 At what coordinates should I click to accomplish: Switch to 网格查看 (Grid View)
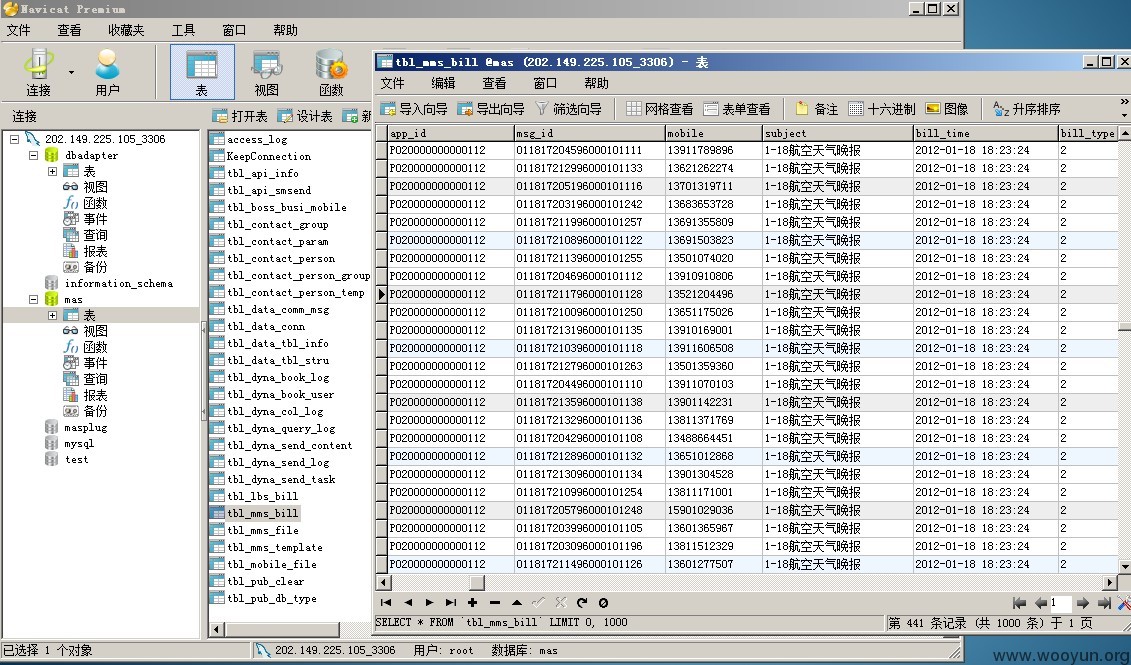pos(659,109)
